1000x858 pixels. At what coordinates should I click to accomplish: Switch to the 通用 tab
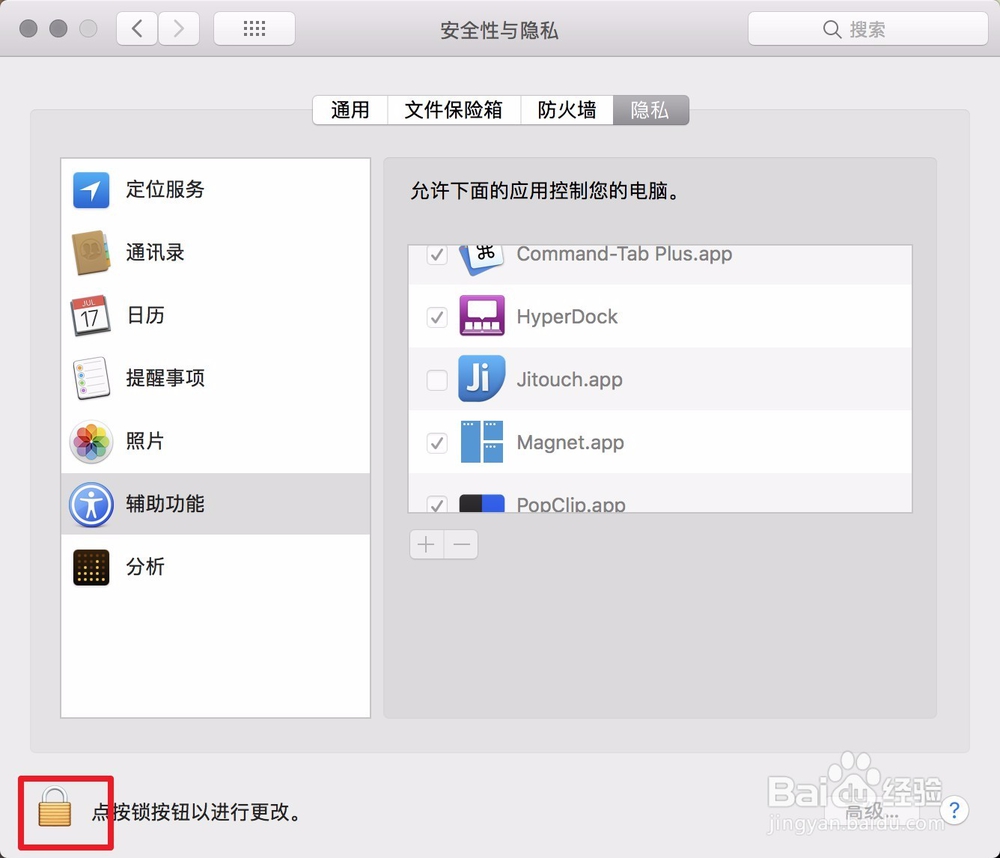[349, 110]
